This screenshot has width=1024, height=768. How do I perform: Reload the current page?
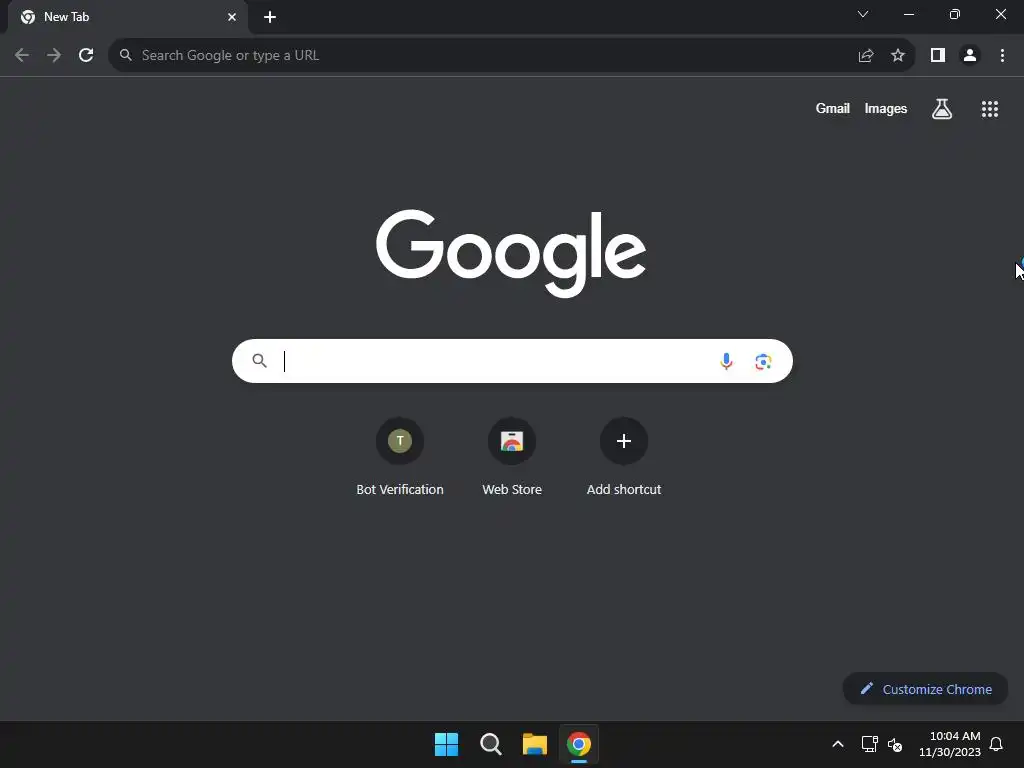(86, 56)
